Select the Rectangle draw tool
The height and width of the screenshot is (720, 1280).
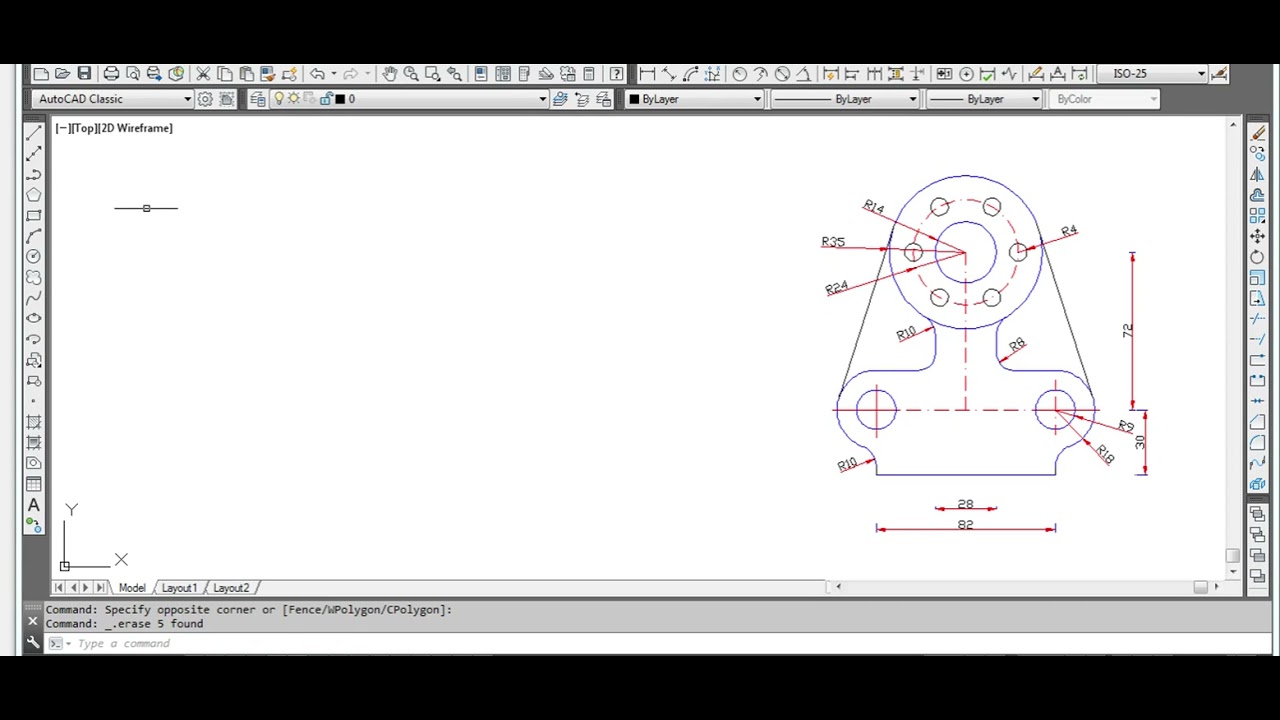tap(33, 215)
